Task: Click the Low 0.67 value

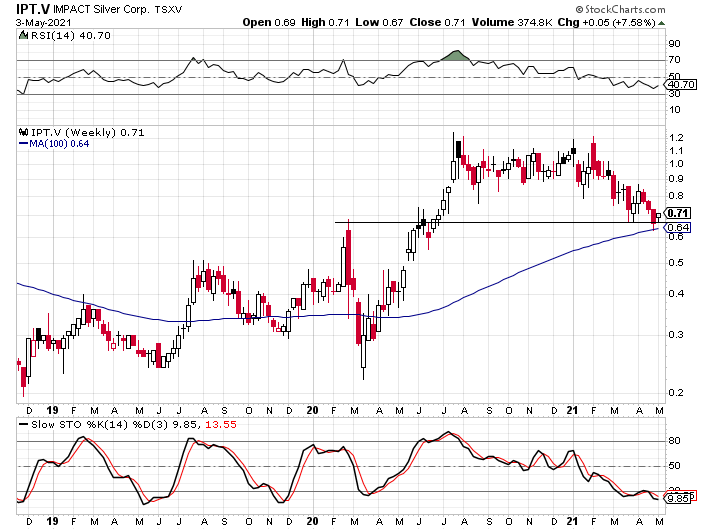Action: tap(379, 22)
